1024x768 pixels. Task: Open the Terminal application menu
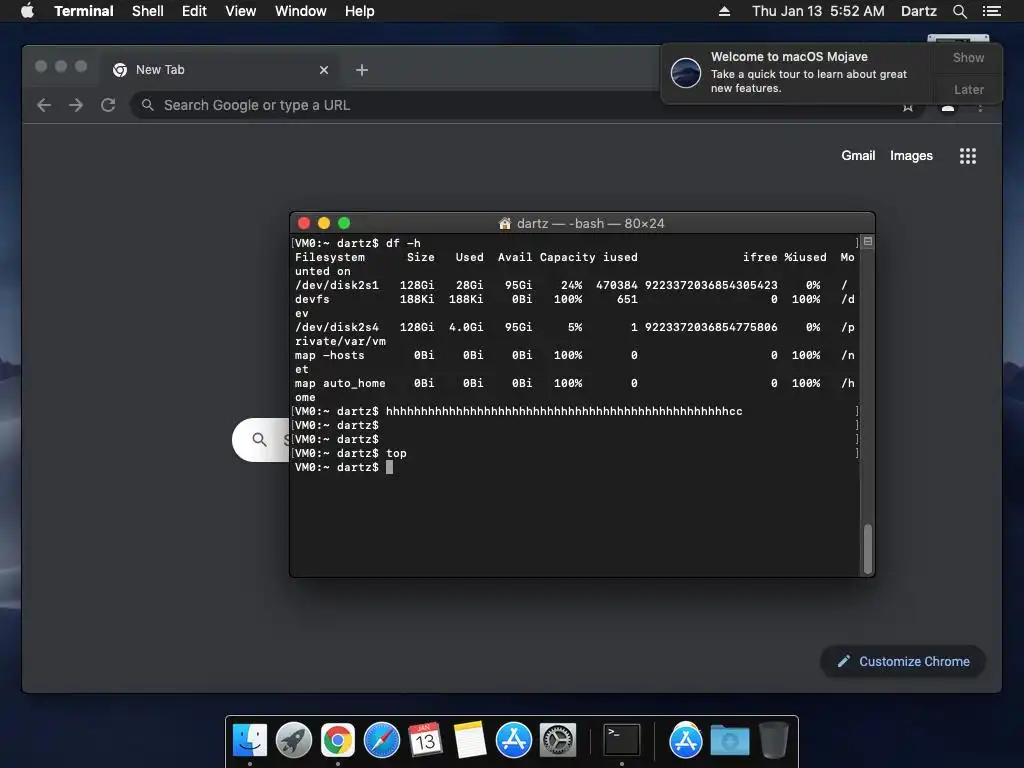[x=84, y=11]
